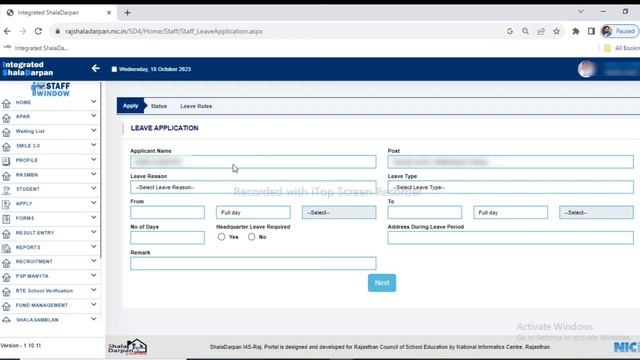Image resolution: width=640 pixels, height=360 pixels.
Task: Click the STAFF WINDOW logo
Action: pyautogui.click(x=51, y=89)
